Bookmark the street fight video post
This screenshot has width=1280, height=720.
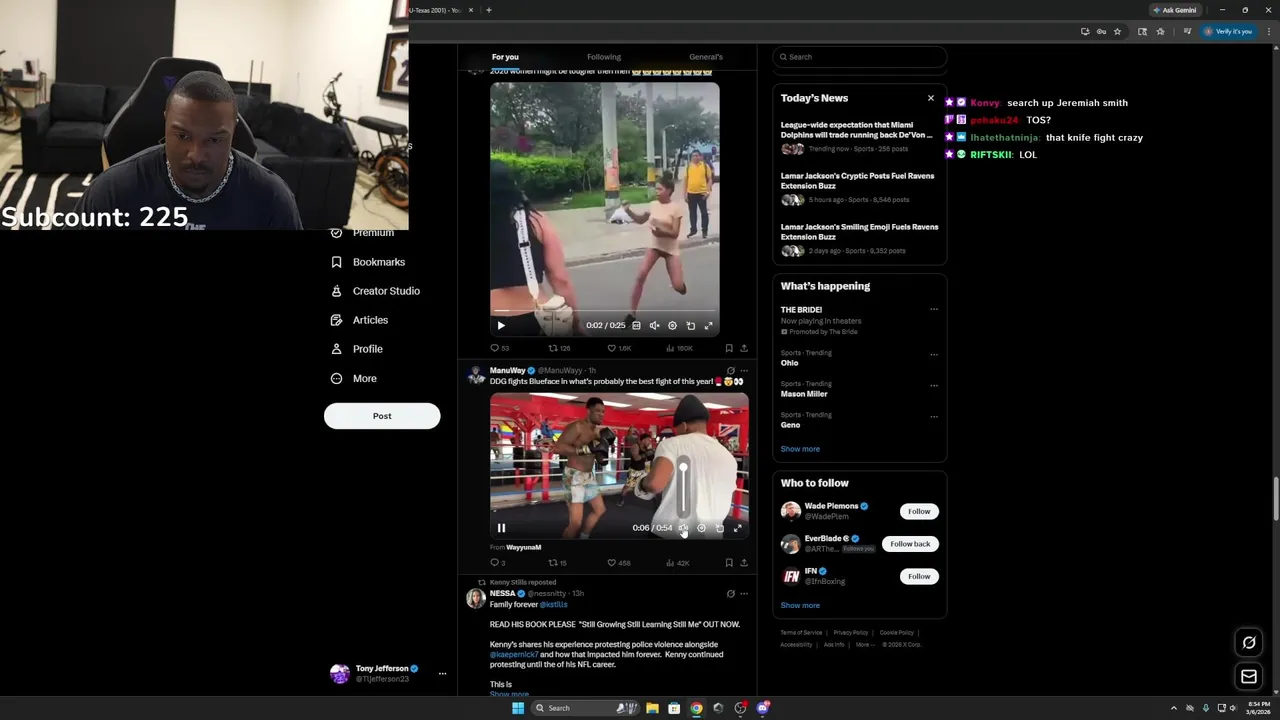coord(729,348)
